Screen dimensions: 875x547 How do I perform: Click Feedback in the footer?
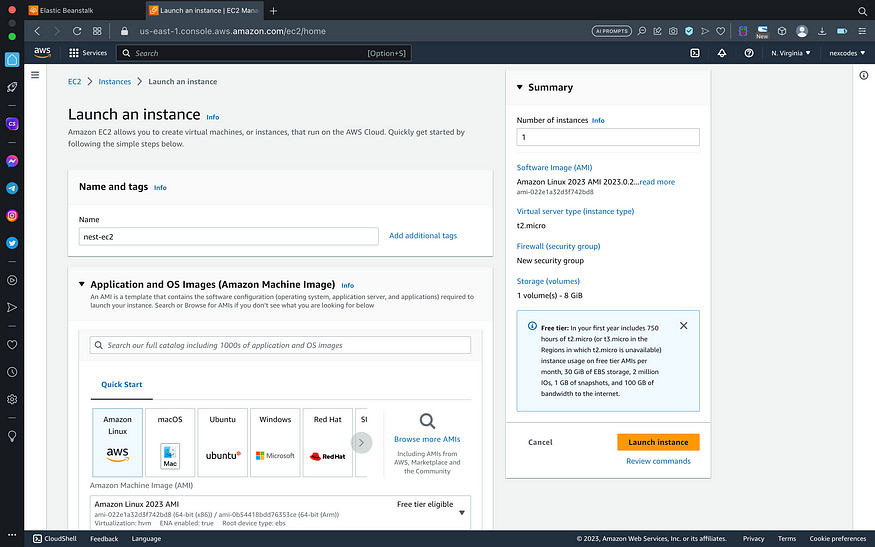[x=104, y=539]
